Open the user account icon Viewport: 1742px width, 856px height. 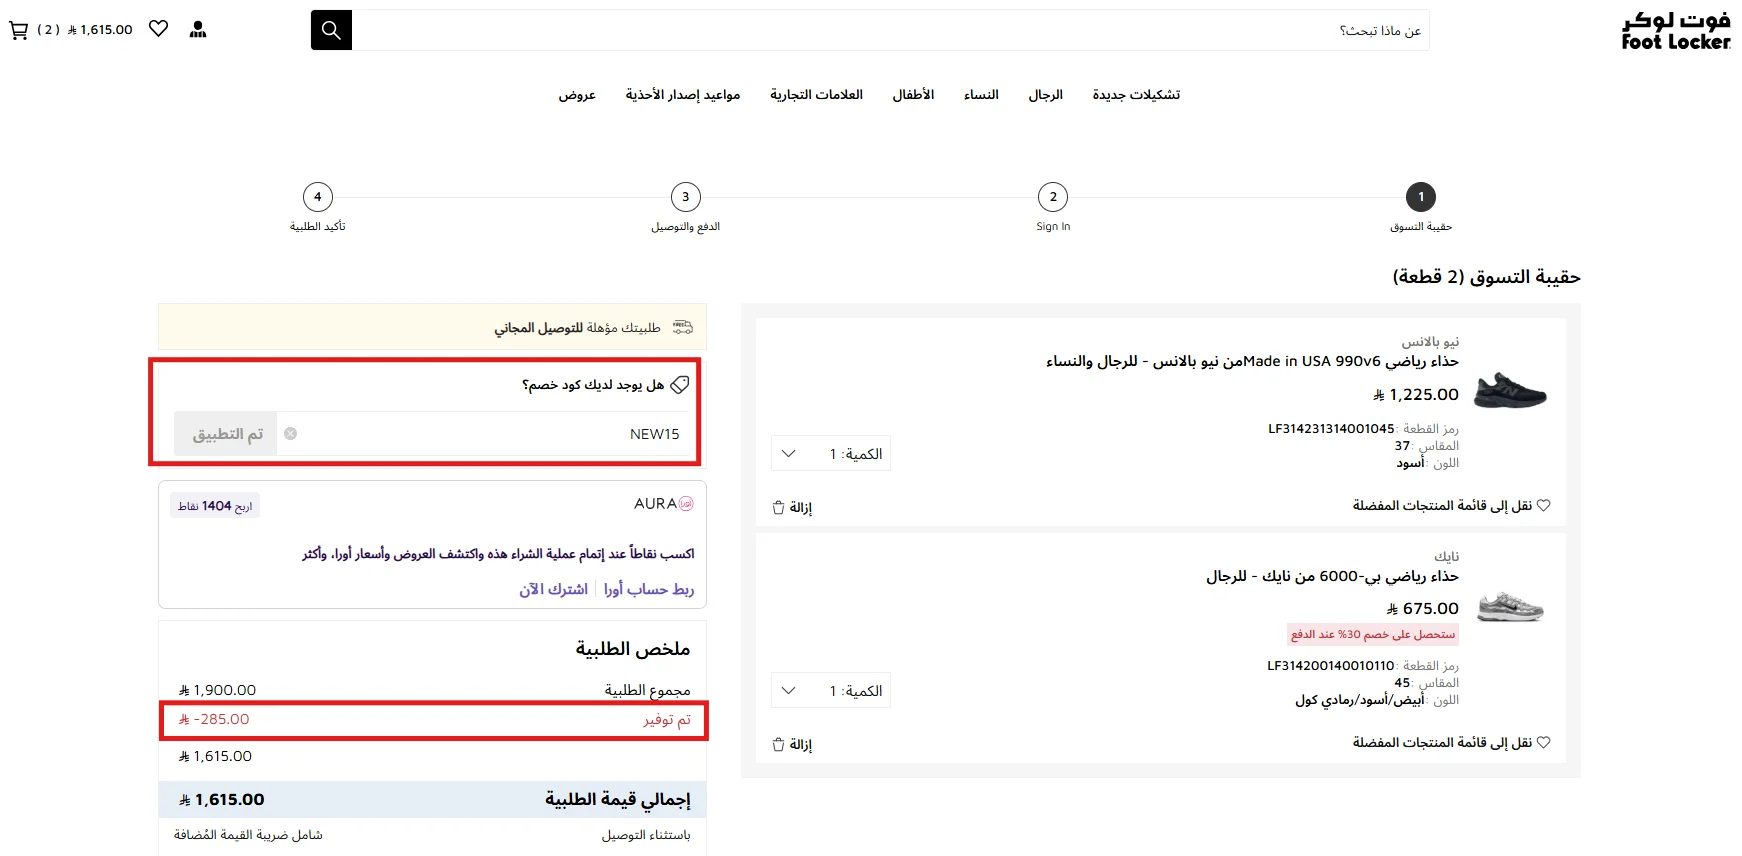198,29
